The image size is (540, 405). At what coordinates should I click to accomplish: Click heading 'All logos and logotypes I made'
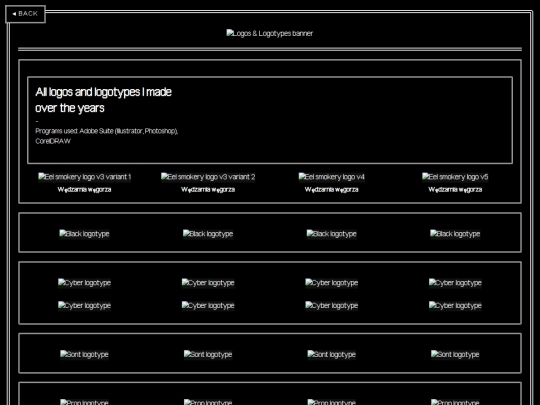103,92
